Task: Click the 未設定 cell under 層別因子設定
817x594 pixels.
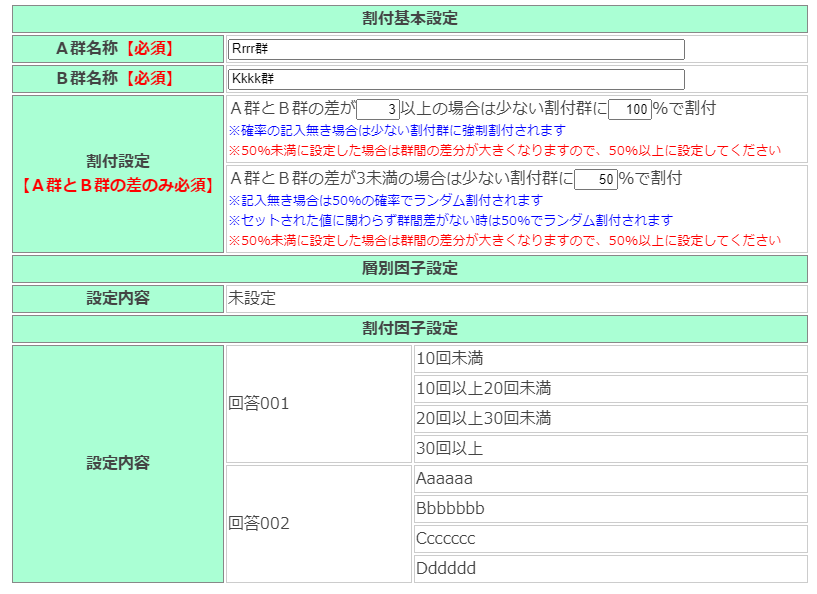Action: (516, 299)
